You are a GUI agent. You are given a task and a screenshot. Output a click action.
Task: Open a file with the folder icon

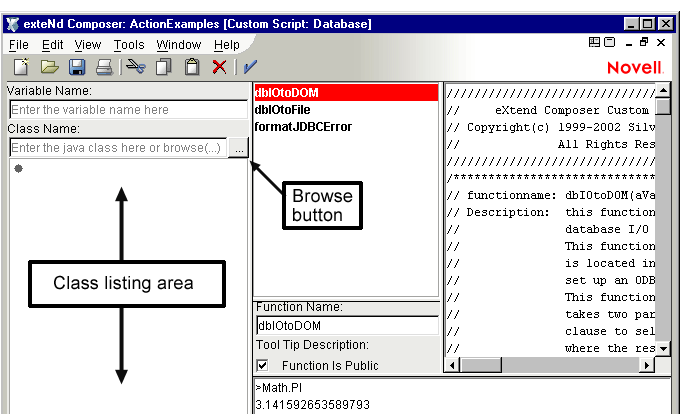(x=50, y=67)
